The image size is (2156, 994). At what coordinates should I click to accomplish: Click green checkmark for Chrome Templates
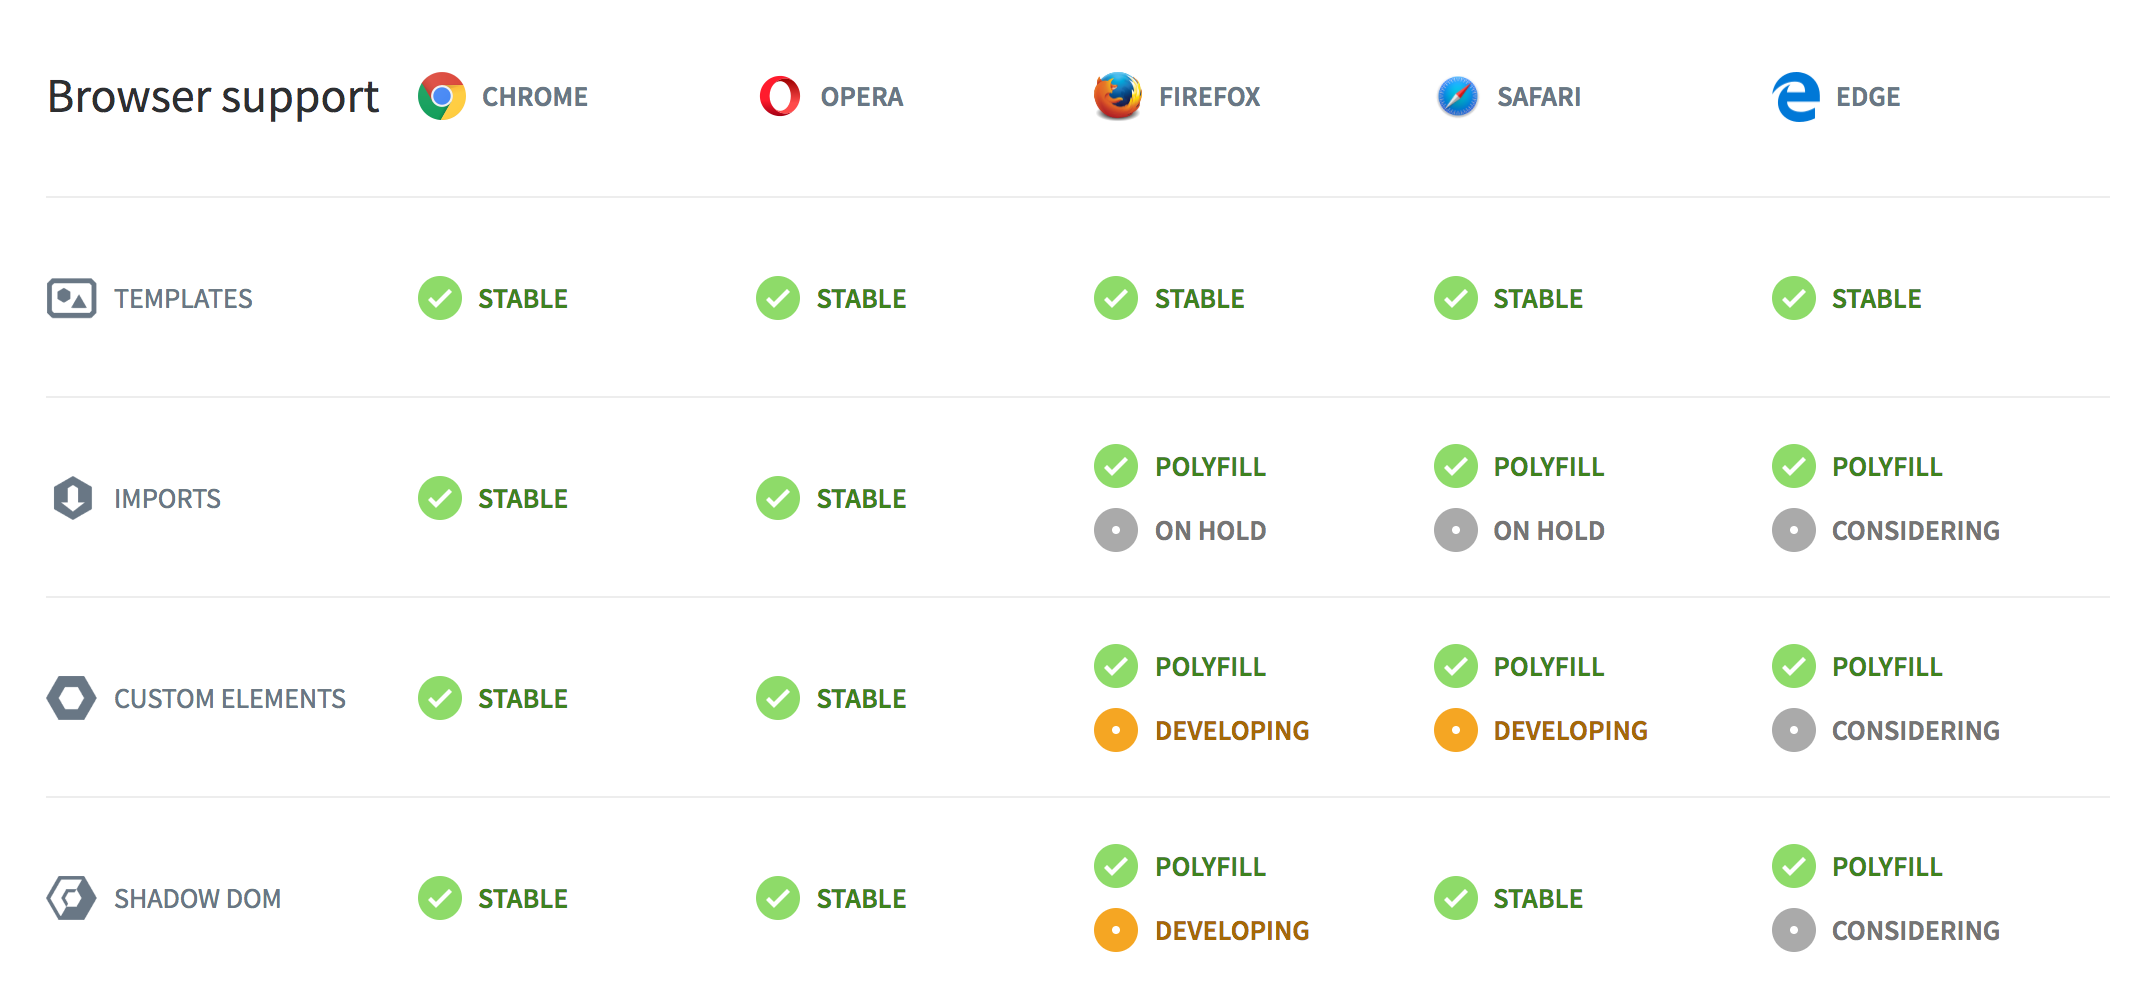[440, 298]
